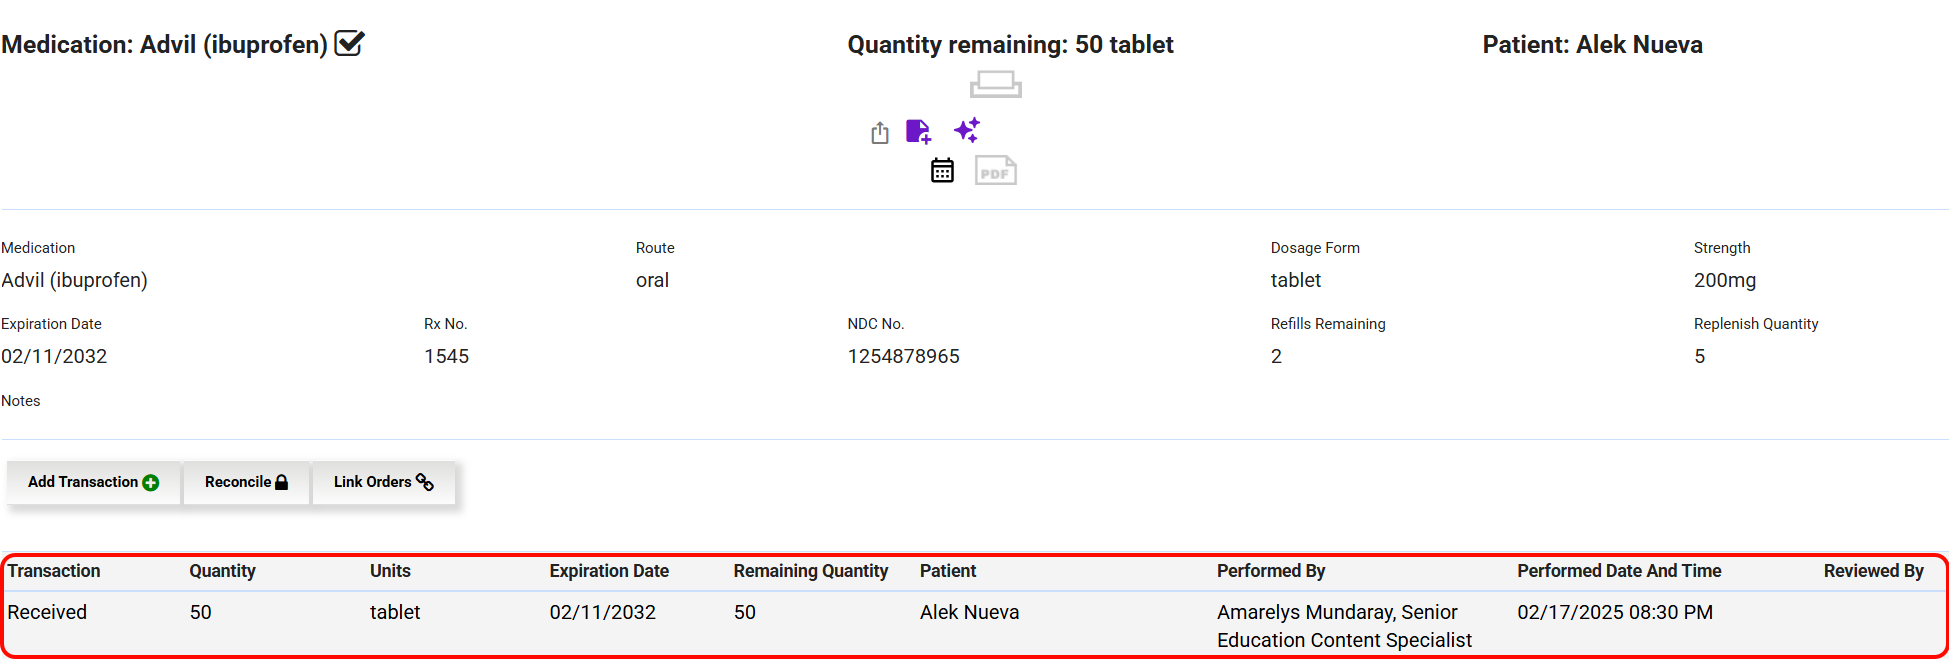Open the calendar icon
Viewport: 1949px width, 659px height.
(x=942, y=171)
